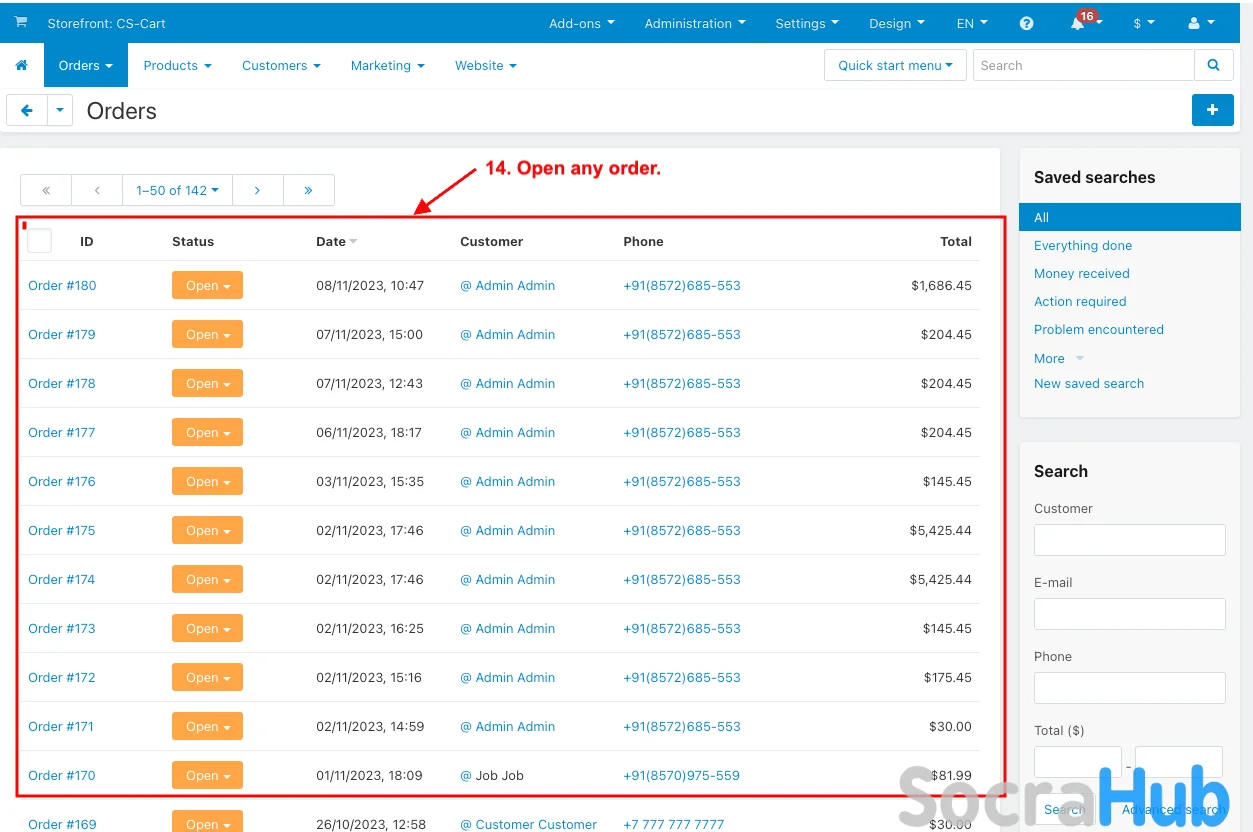Click the blue back arrow button
1253x832 pixels.
[x=27, y=111]
